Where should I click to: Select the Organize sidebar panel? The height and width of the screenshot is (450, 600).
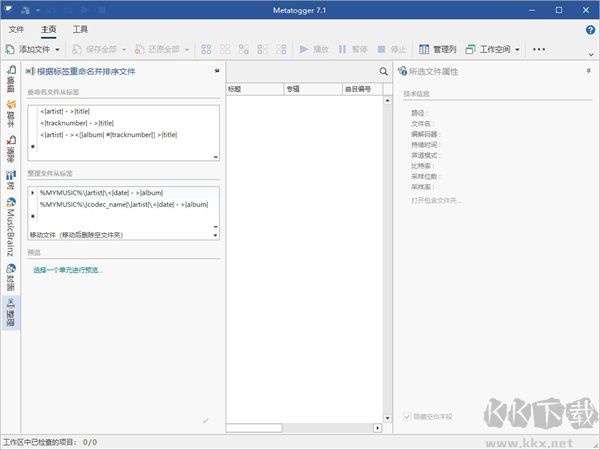point(11,312)
